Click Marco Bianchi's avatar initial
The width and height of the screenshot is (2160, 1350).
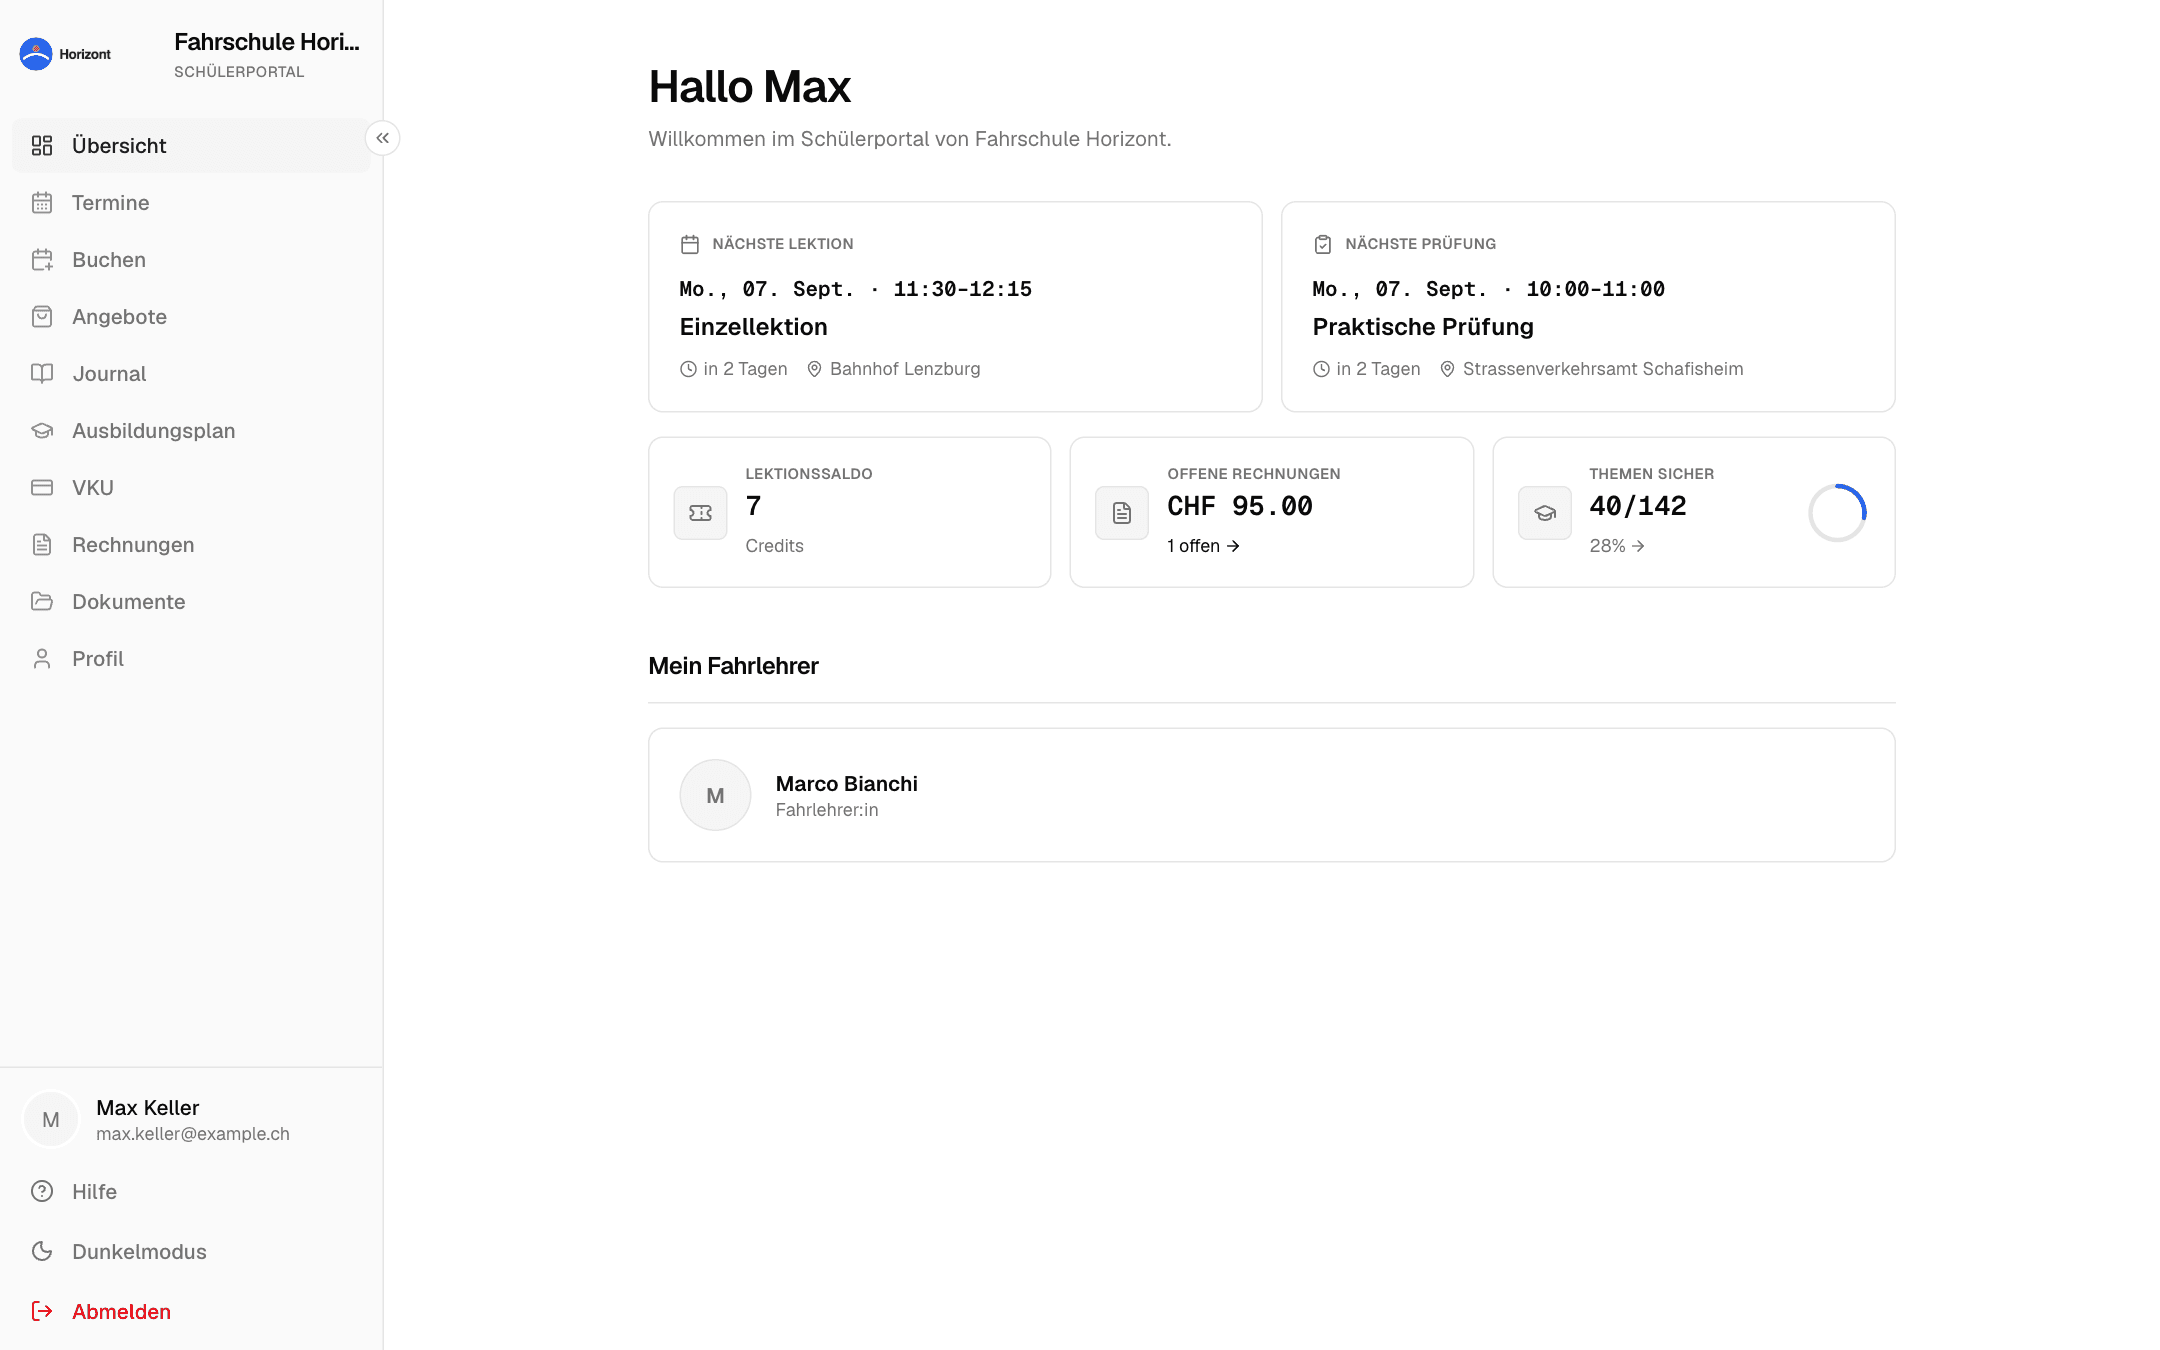(x=715, y=795)
